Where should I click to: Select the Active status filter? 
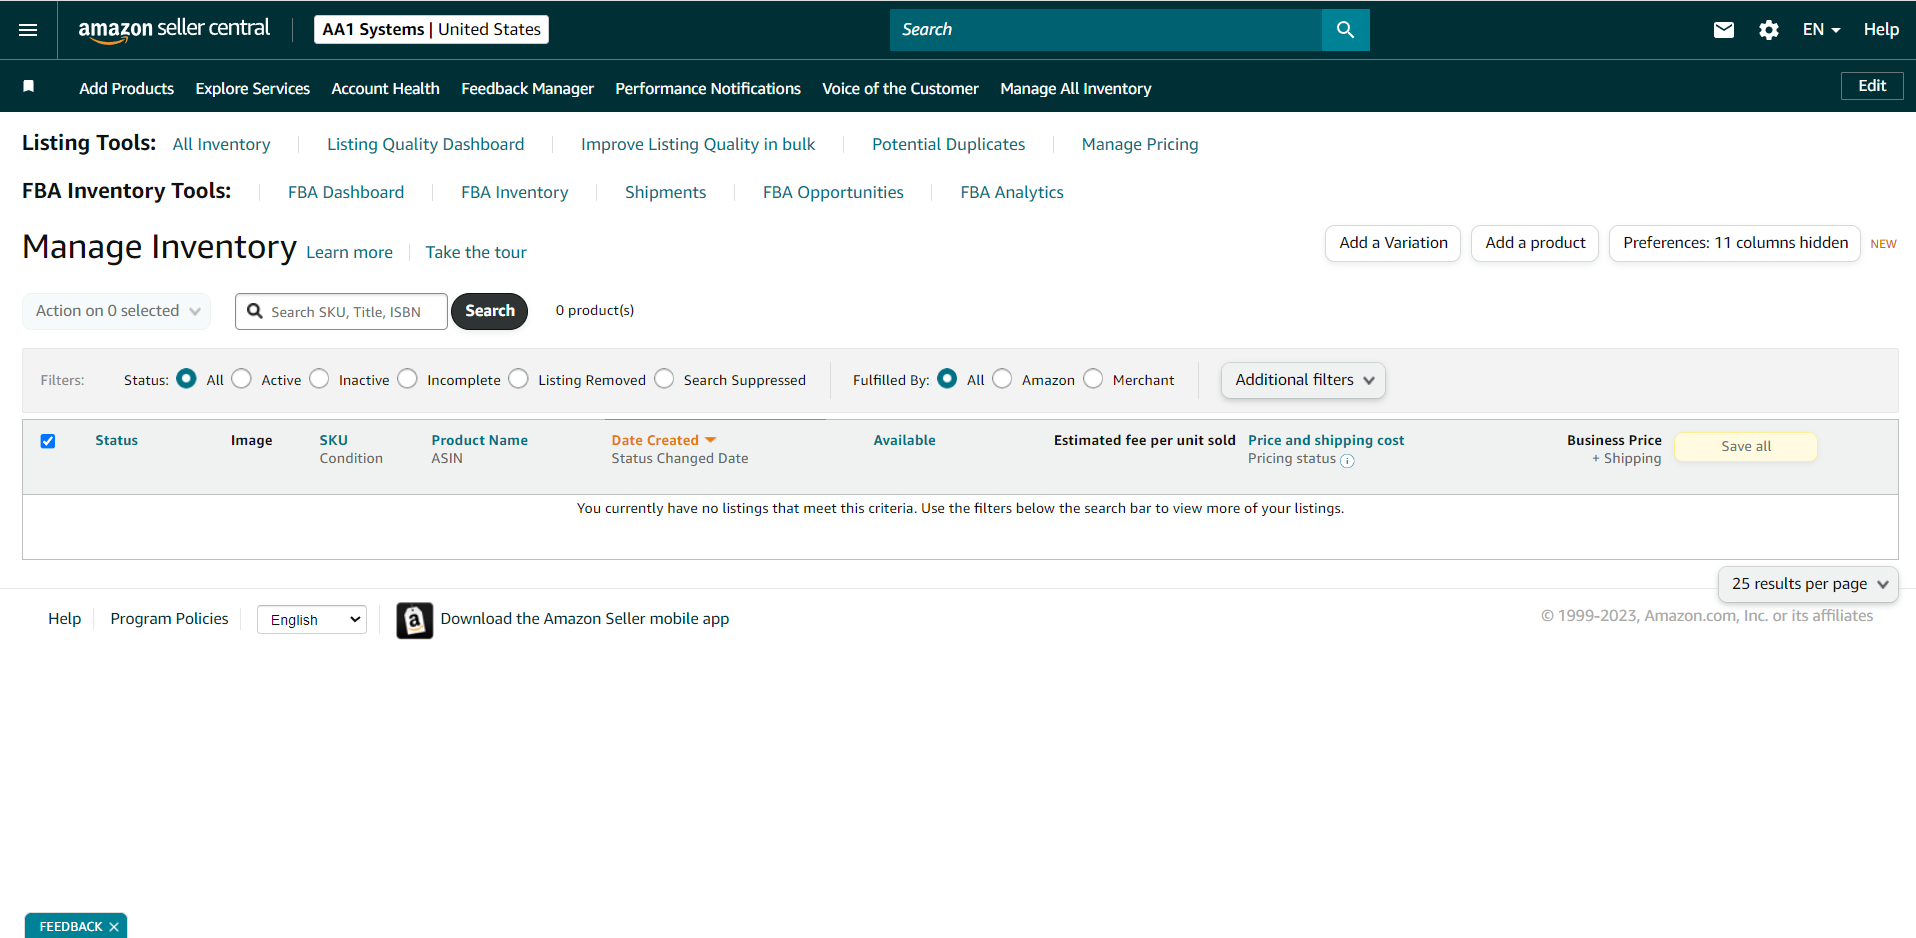point(241,379)
